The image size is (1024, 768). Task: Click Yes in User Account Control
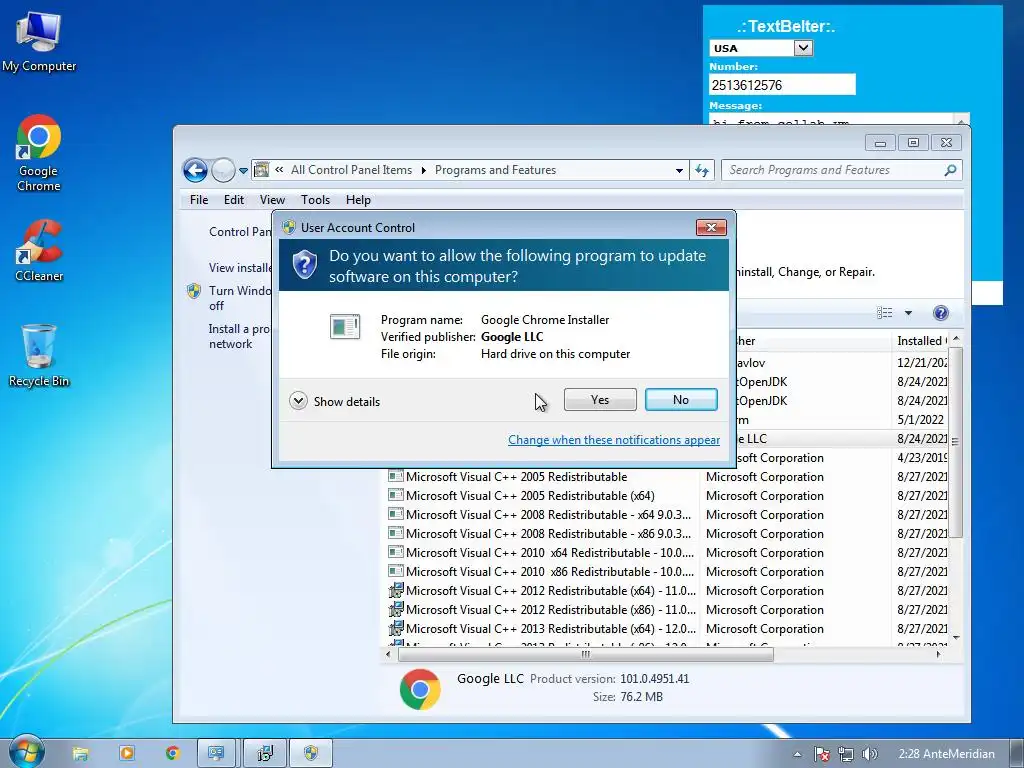click(x=600, y=400)
